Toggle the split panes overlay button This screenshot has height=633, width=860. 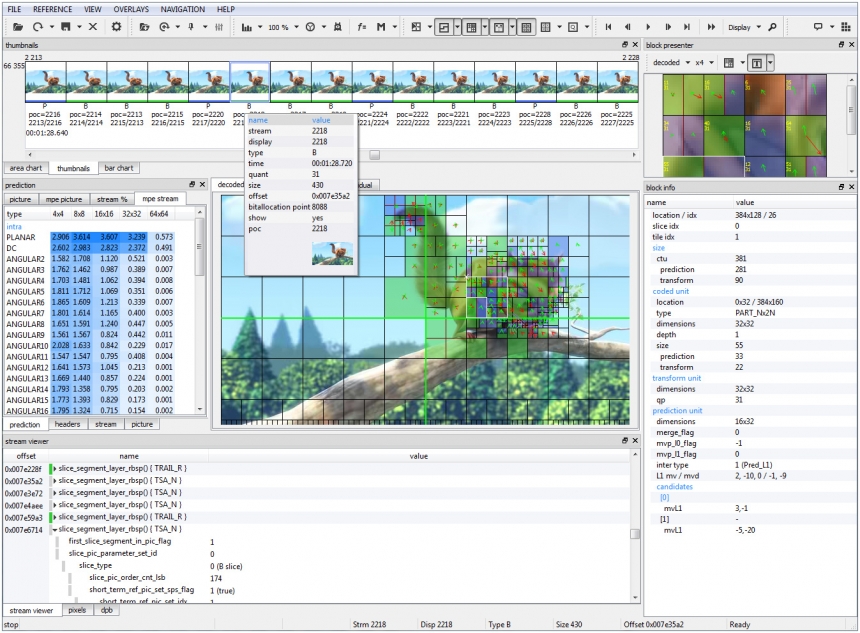point(545,27)
